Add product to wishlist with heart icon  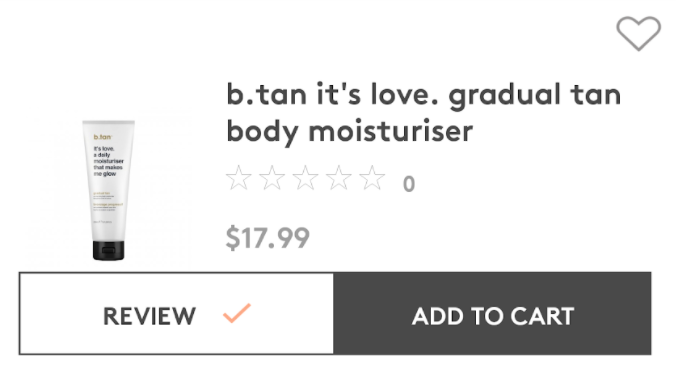coord(638,34)
